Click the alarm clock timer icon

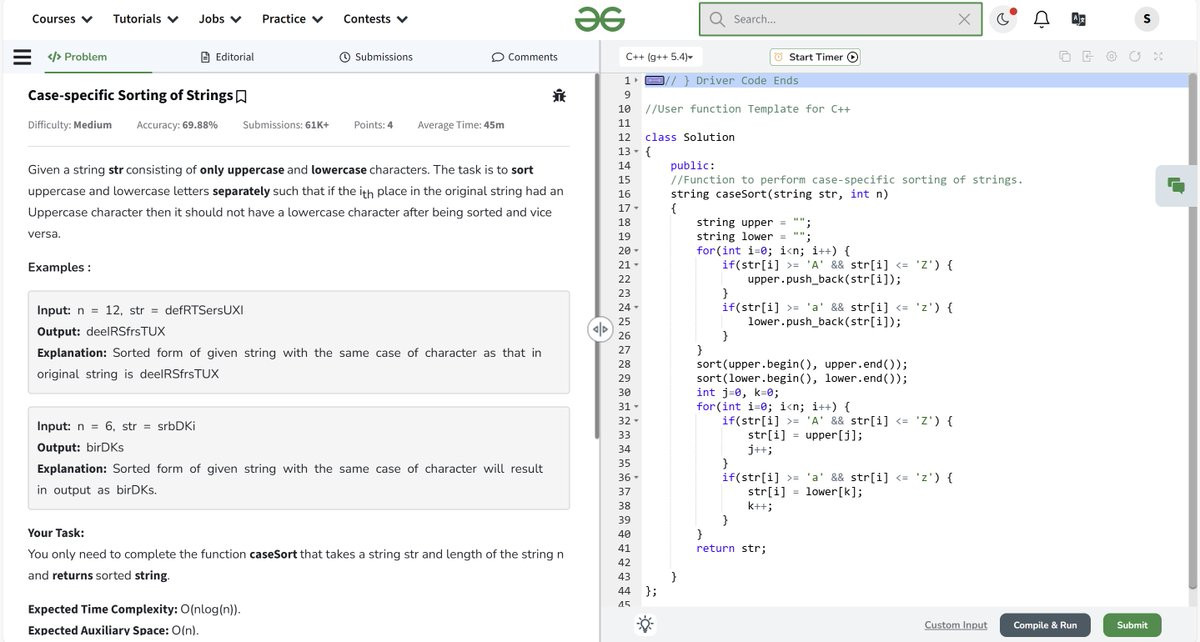coord(780,57)
